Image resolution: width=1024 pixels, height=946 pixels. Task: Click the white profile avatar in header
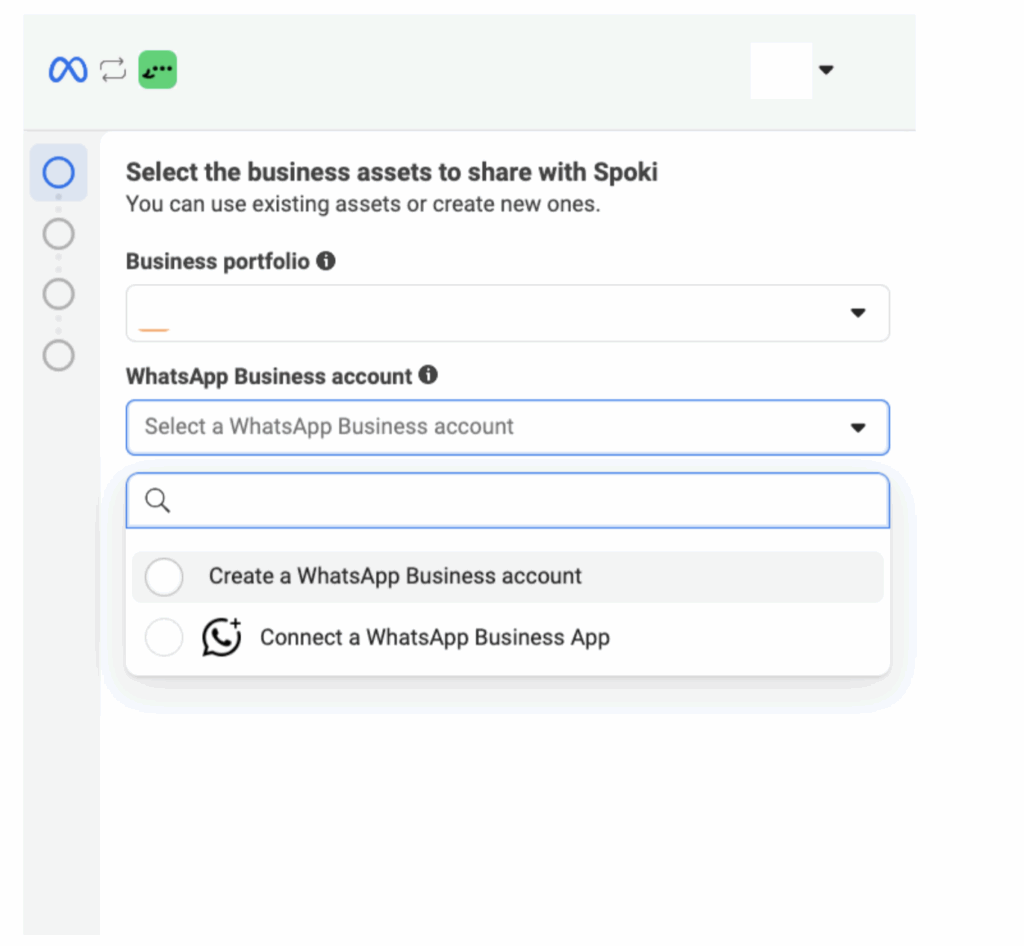coord(781,70)
